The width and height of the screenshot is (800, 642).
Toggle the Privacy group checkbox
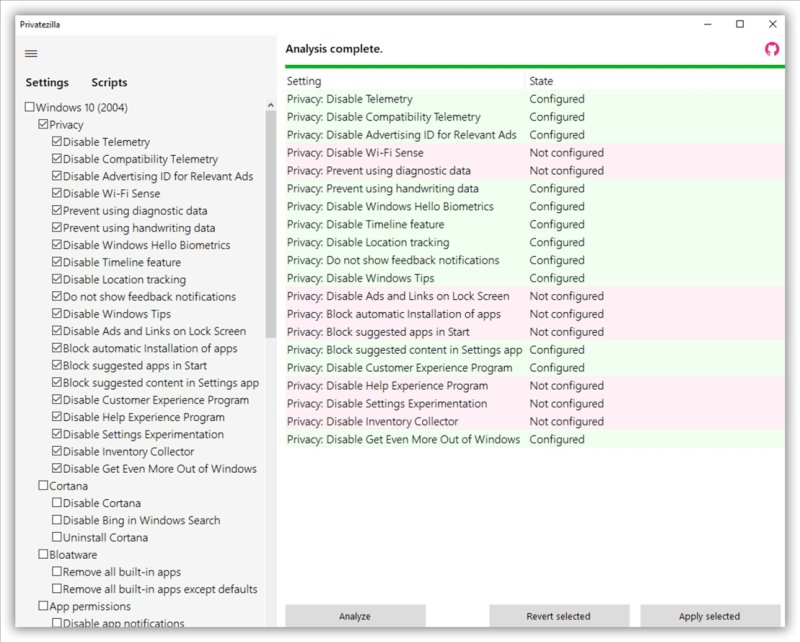pos(43,125)
